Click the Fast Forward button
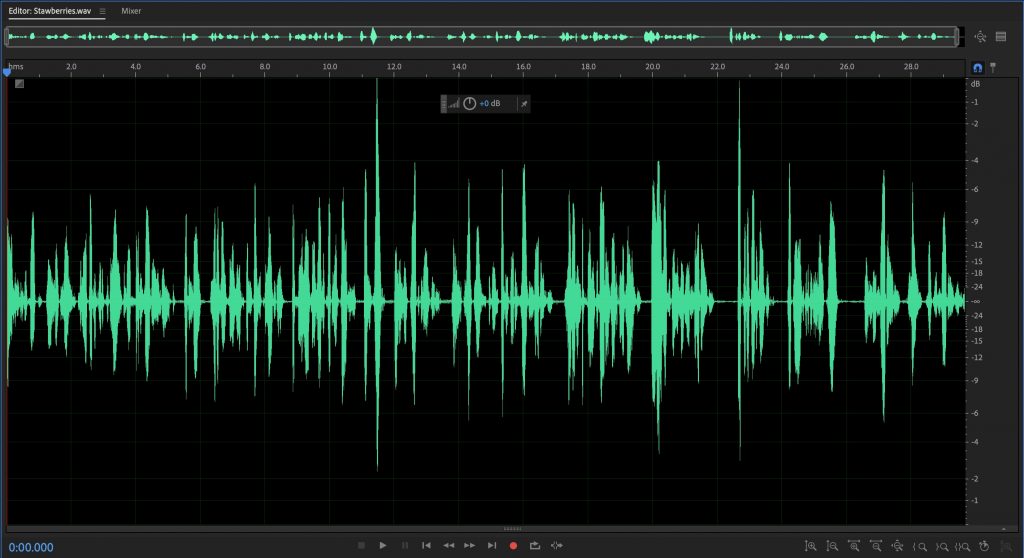The height and width of the screenshot is (558, 1024). pyautogui.click(x=469, y=545)
